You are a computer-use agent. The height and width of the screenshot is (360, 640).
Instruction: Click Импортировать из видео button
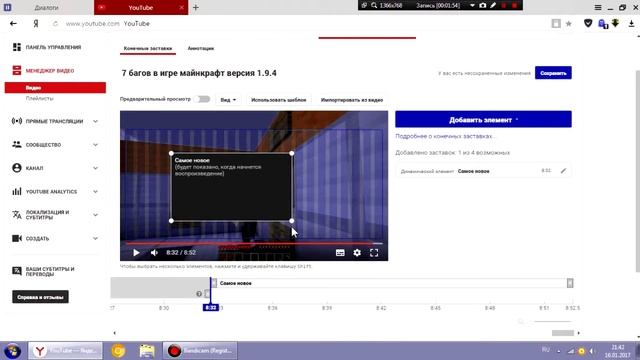[x=351, y=100]
